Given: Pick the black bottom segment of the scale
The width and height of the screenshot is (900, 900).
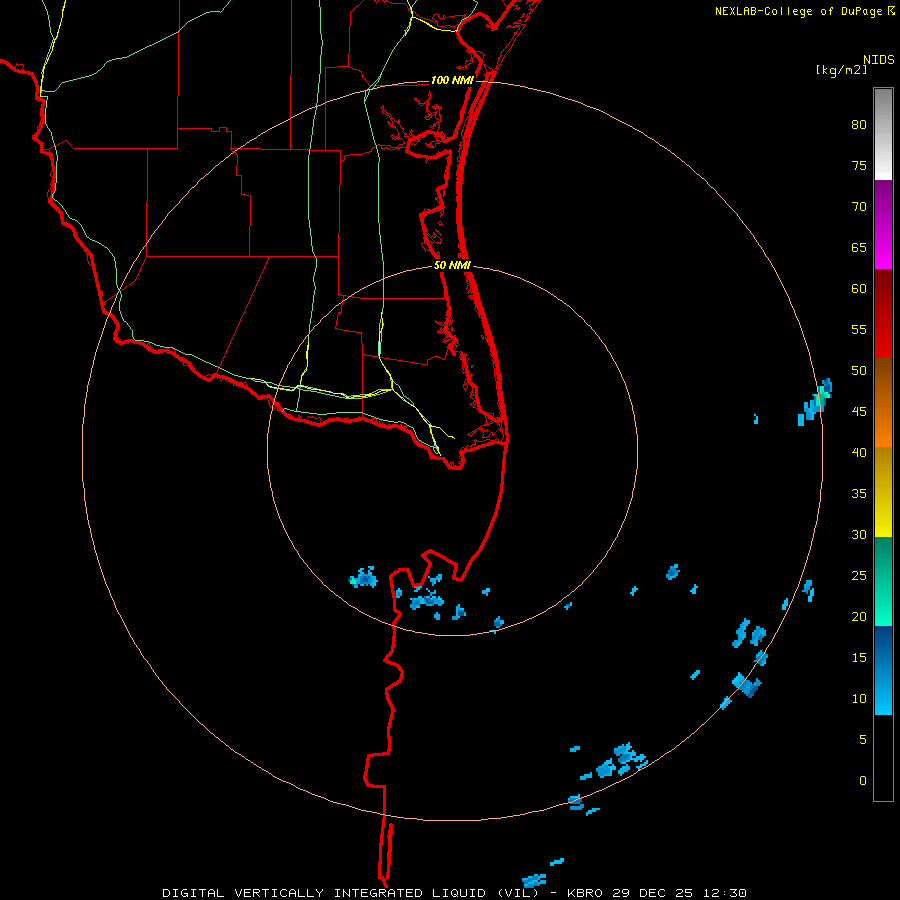Looking at the screenshot, I should coord(883,758).
